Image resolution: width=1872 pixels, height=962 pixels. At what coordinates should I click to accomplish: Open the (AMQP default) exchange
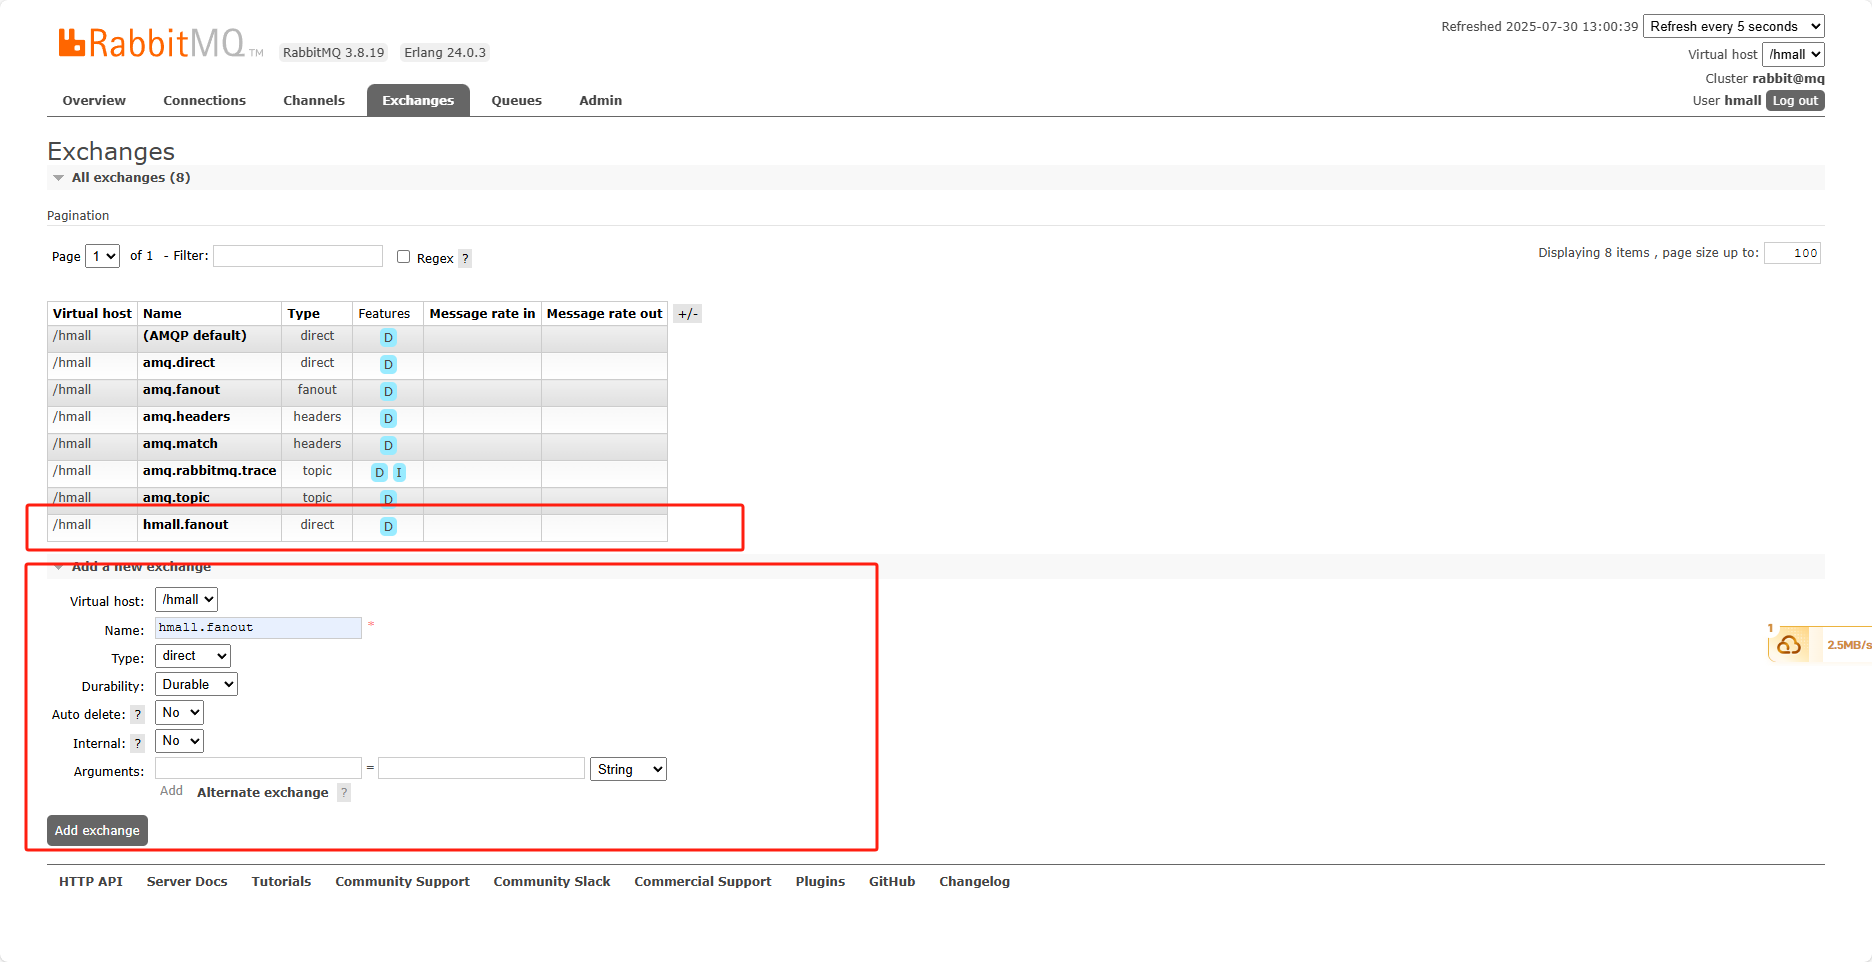195,335
